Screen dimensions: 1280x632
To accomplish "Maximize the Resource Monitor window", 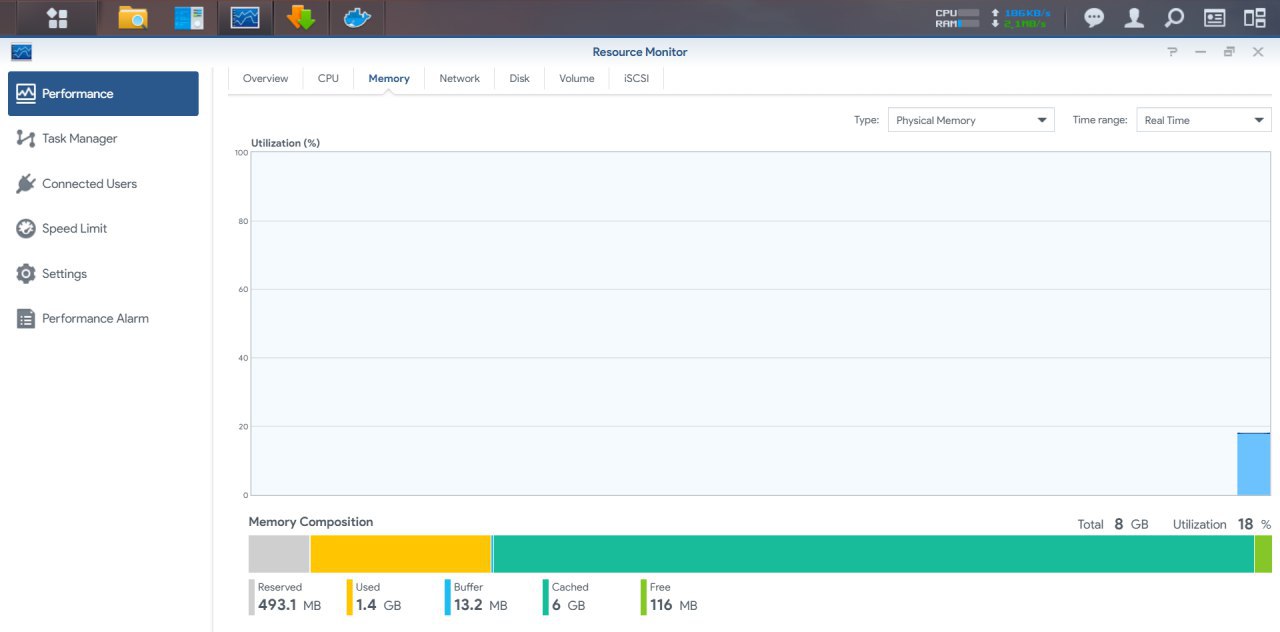I will coord(1229,52).
